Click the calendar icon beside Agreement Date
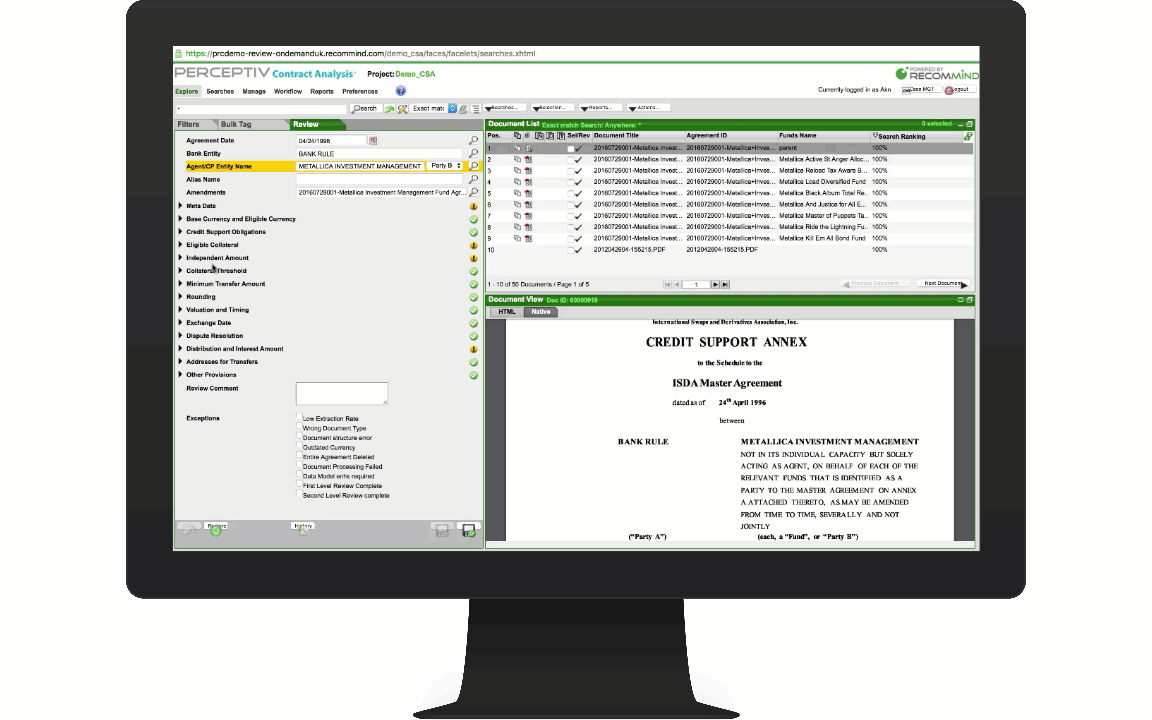1152x720 pixels. click(372, 140)
